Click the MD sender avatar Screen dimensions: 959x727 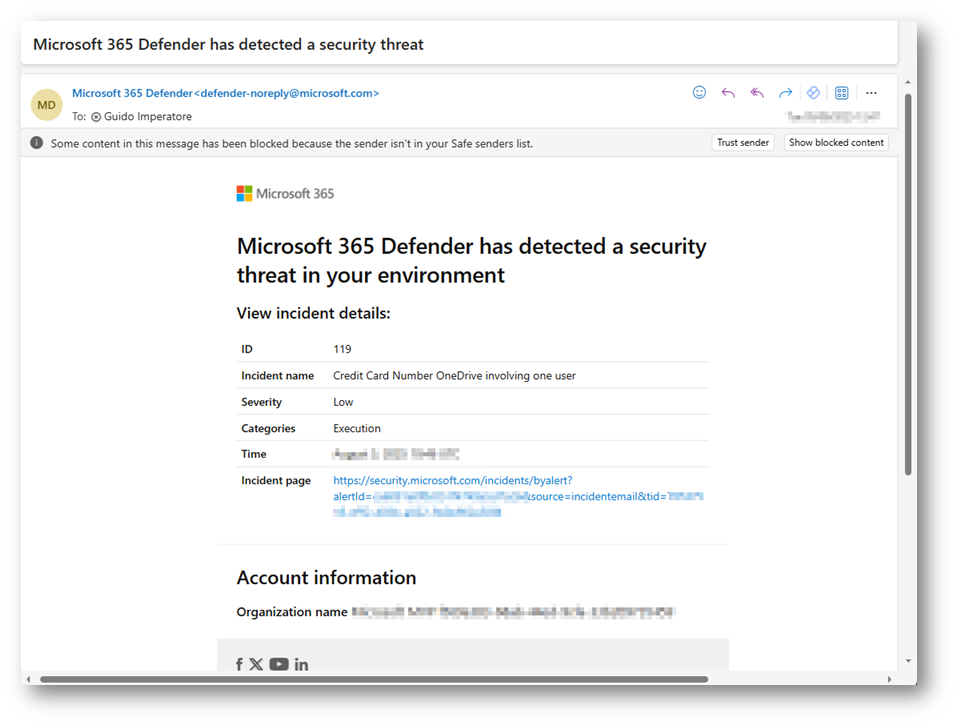pyautogui.click(x=47, y=105)
